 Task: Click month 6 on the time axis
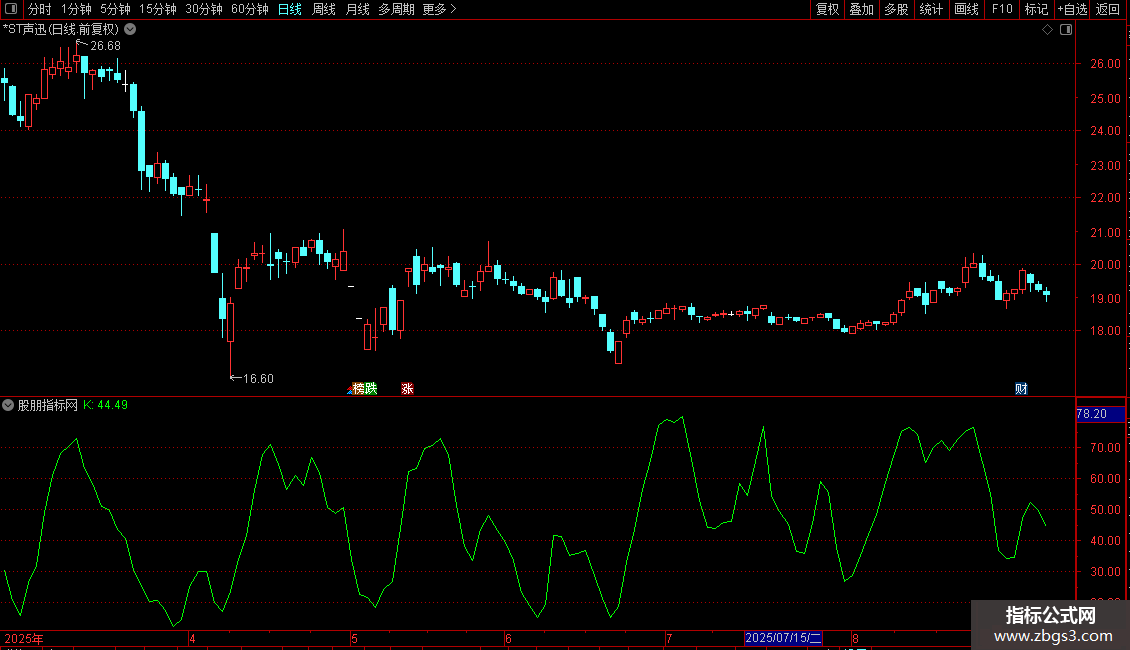point(508,638)
